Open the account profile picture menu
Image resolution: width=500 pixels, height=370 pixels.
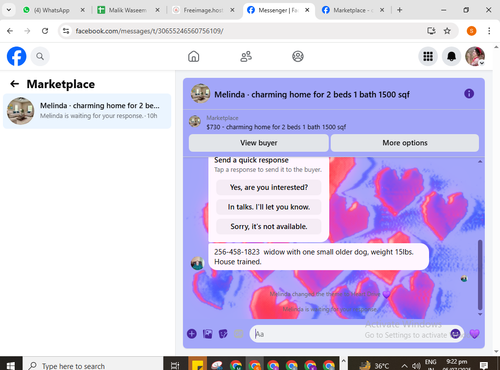[x=475, y=56]
